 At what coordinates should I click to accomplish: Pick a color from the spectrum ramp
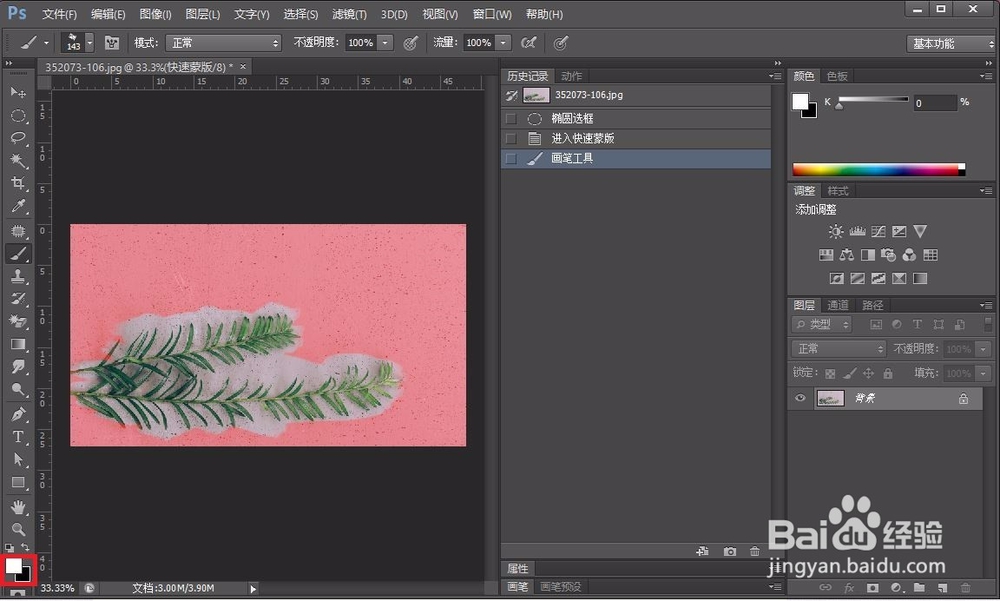click(878, 170)
